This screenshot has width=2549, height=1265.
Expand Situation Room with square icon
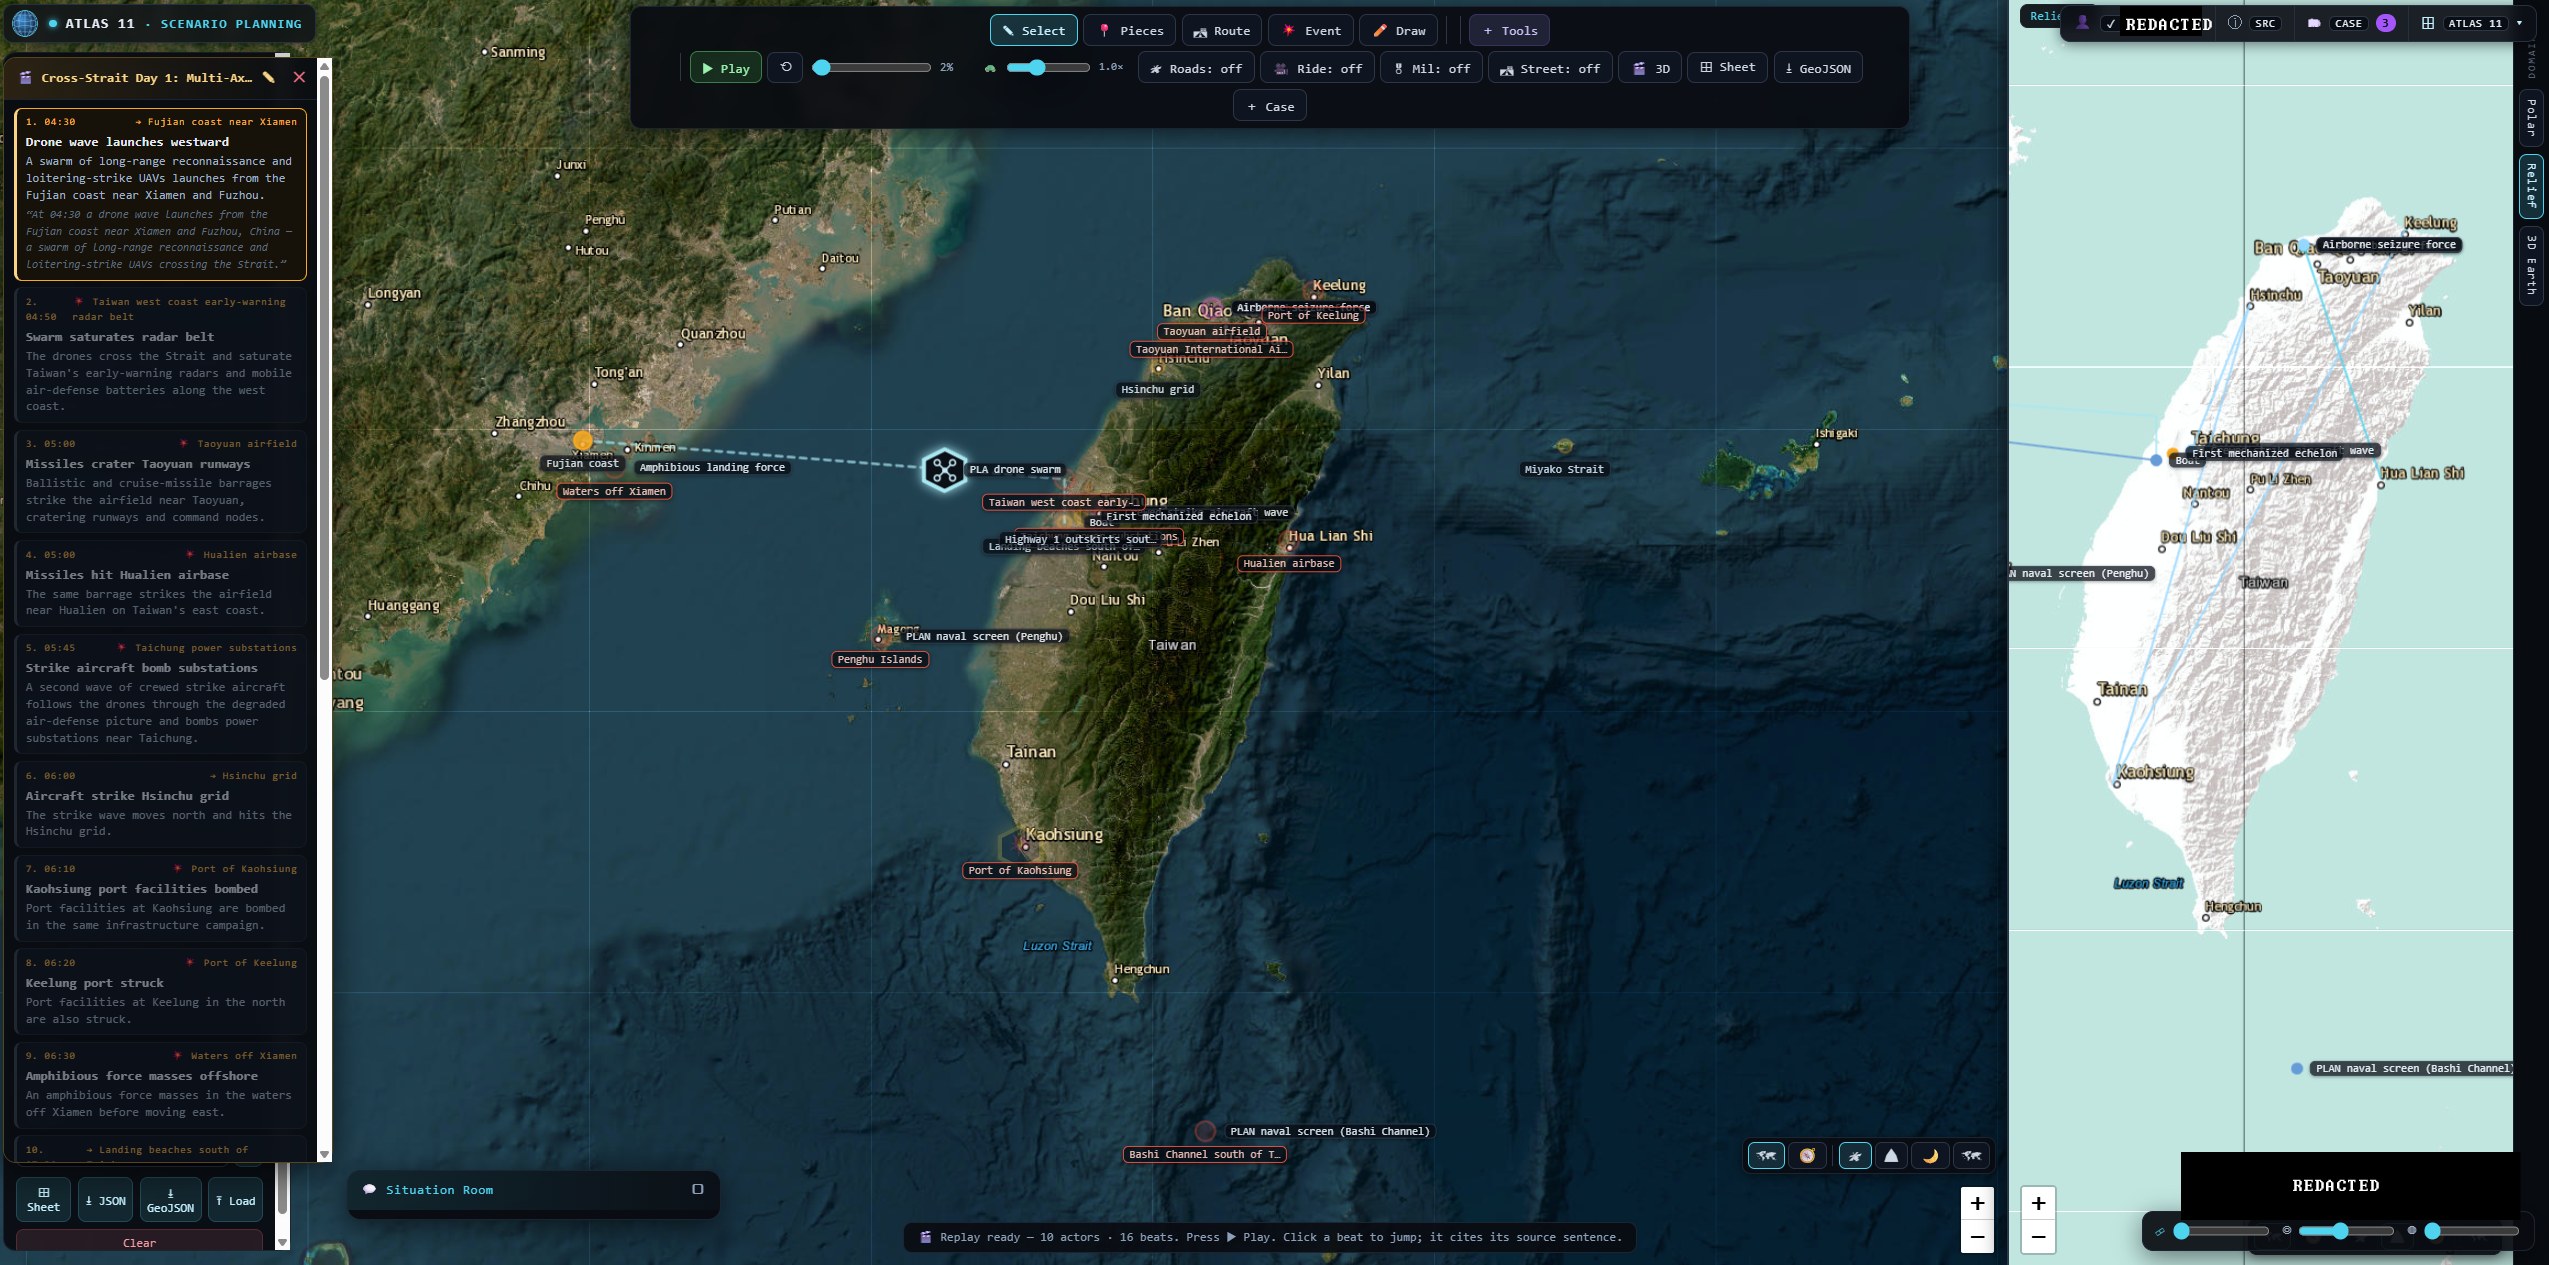(698, 1189)
